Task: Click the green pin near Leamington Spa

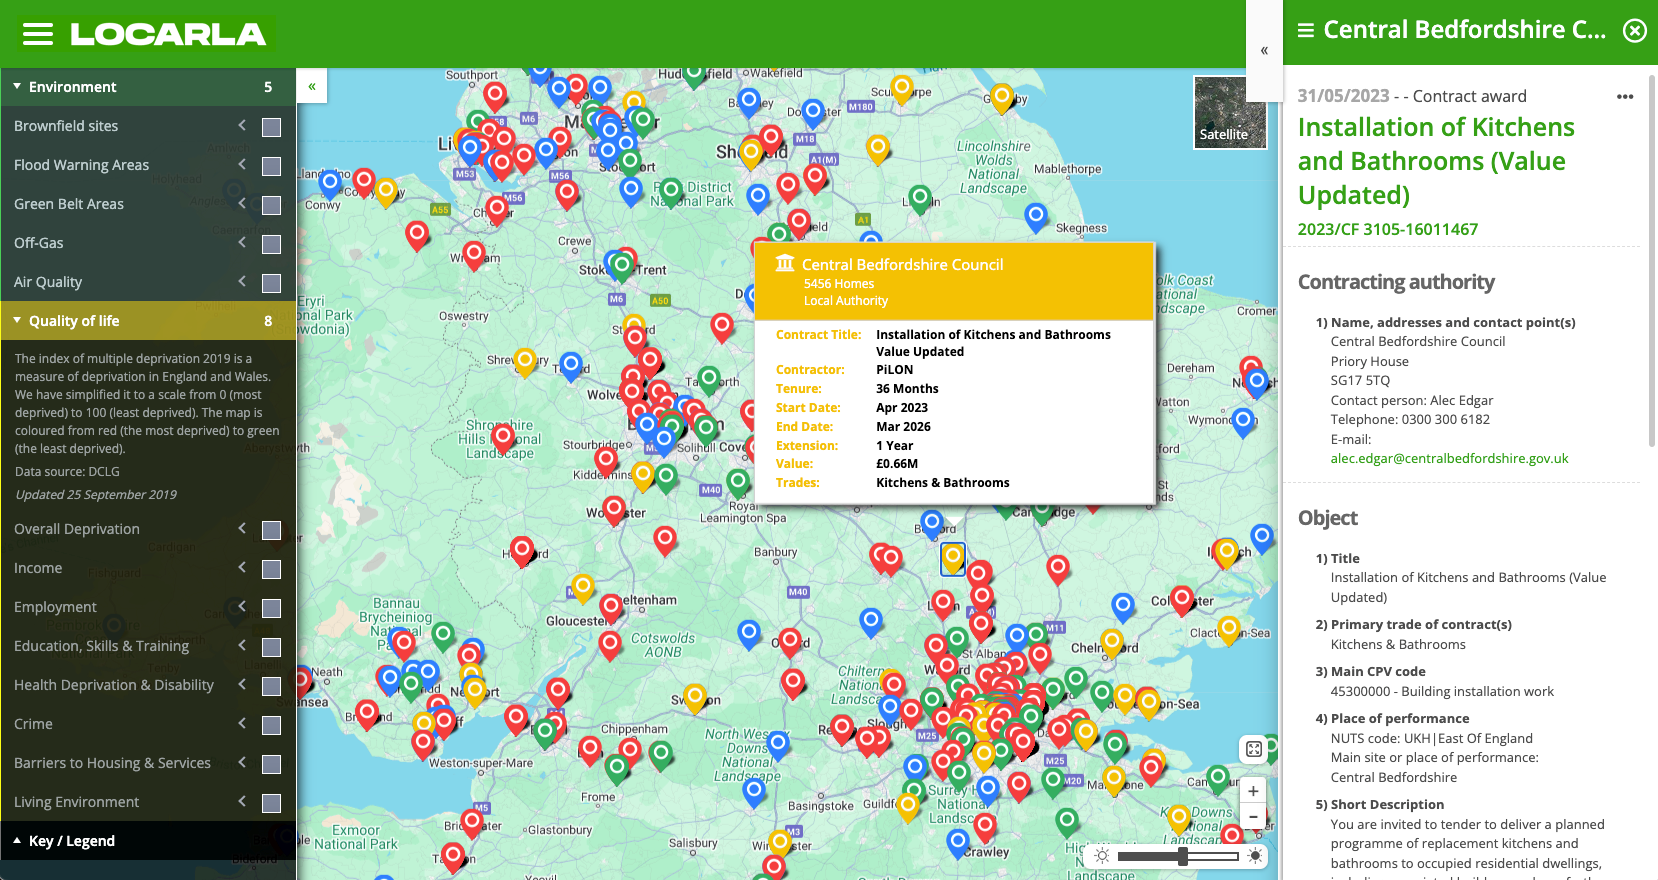Action: click(x=738, y=484)
